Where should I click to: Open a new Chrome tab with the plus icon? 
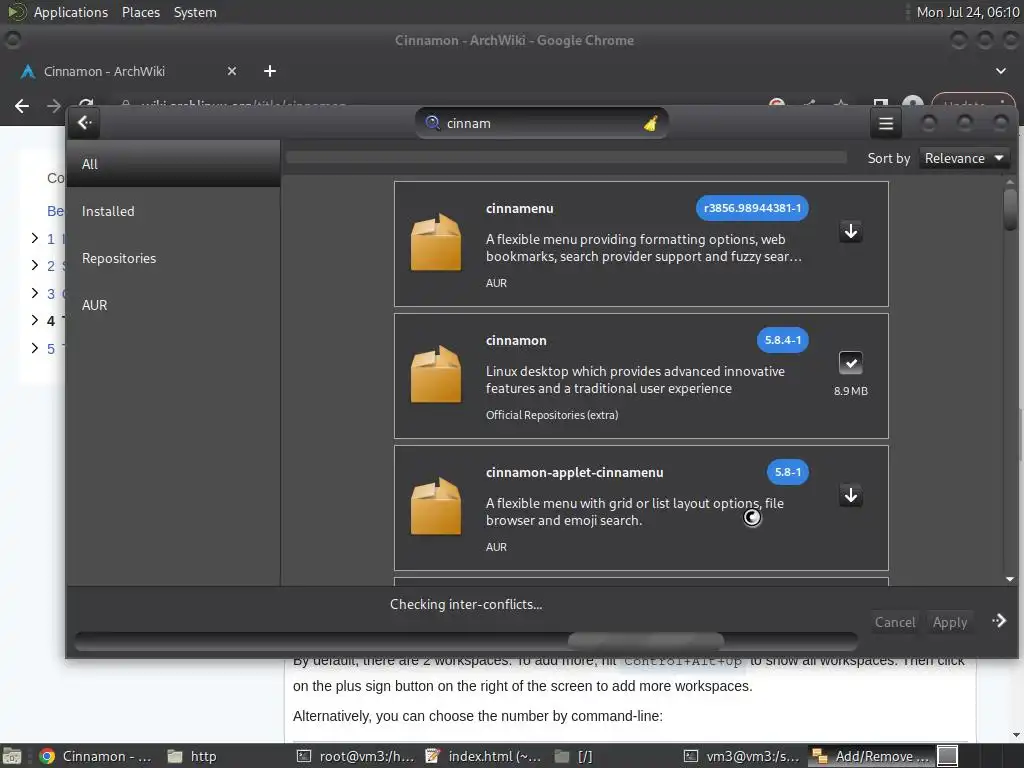pos(270,71)
